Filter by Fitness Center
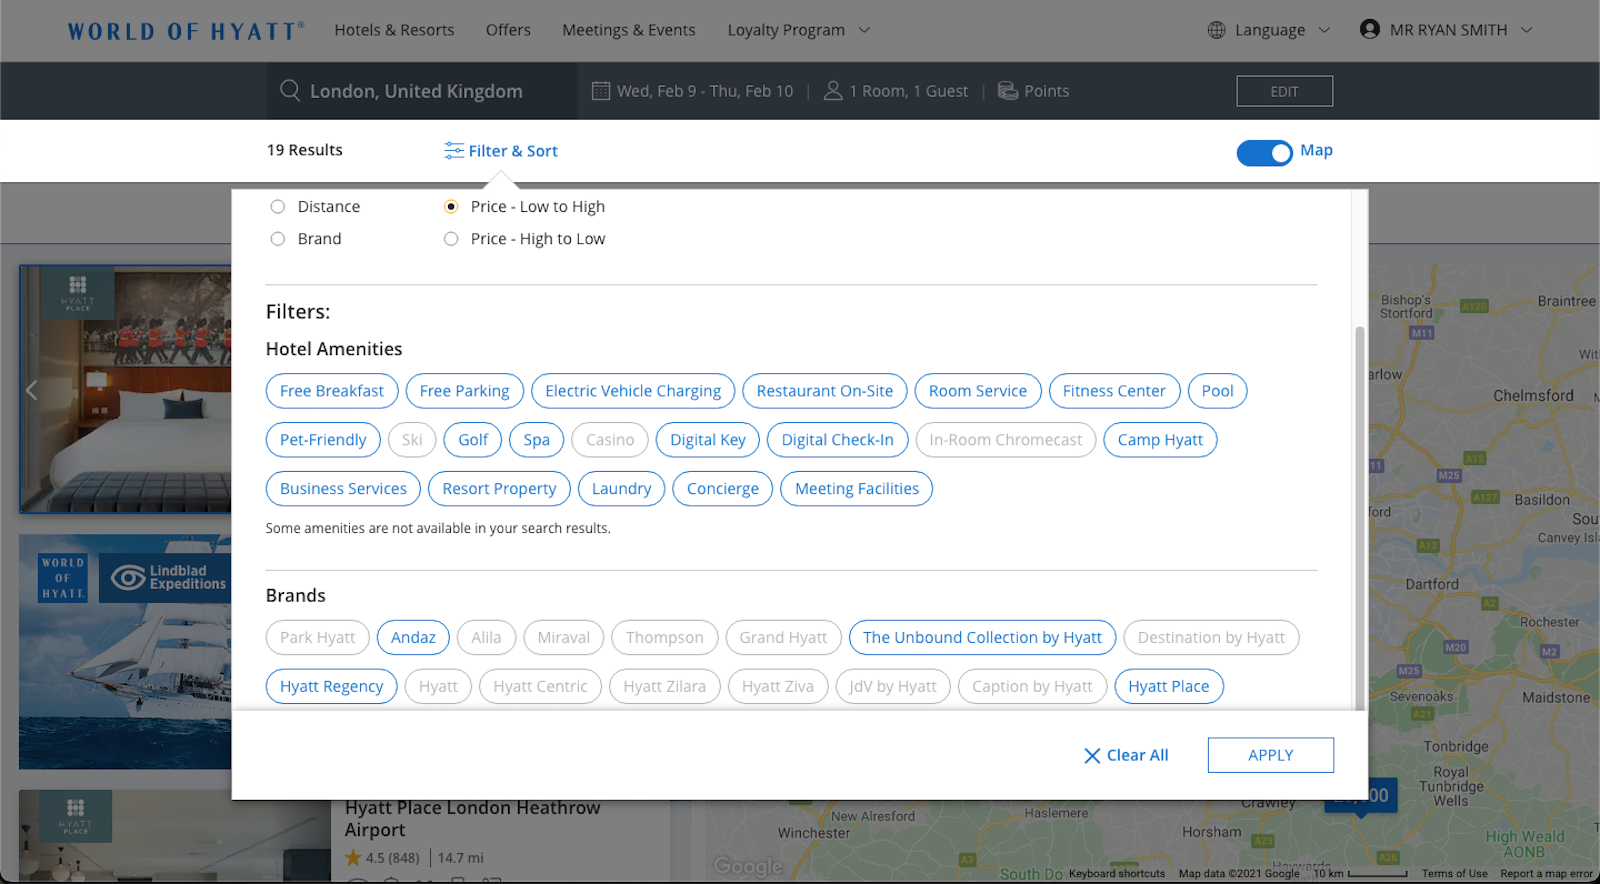Image resolution: width=1600 pixels, height=884 pixels. 1114,391
